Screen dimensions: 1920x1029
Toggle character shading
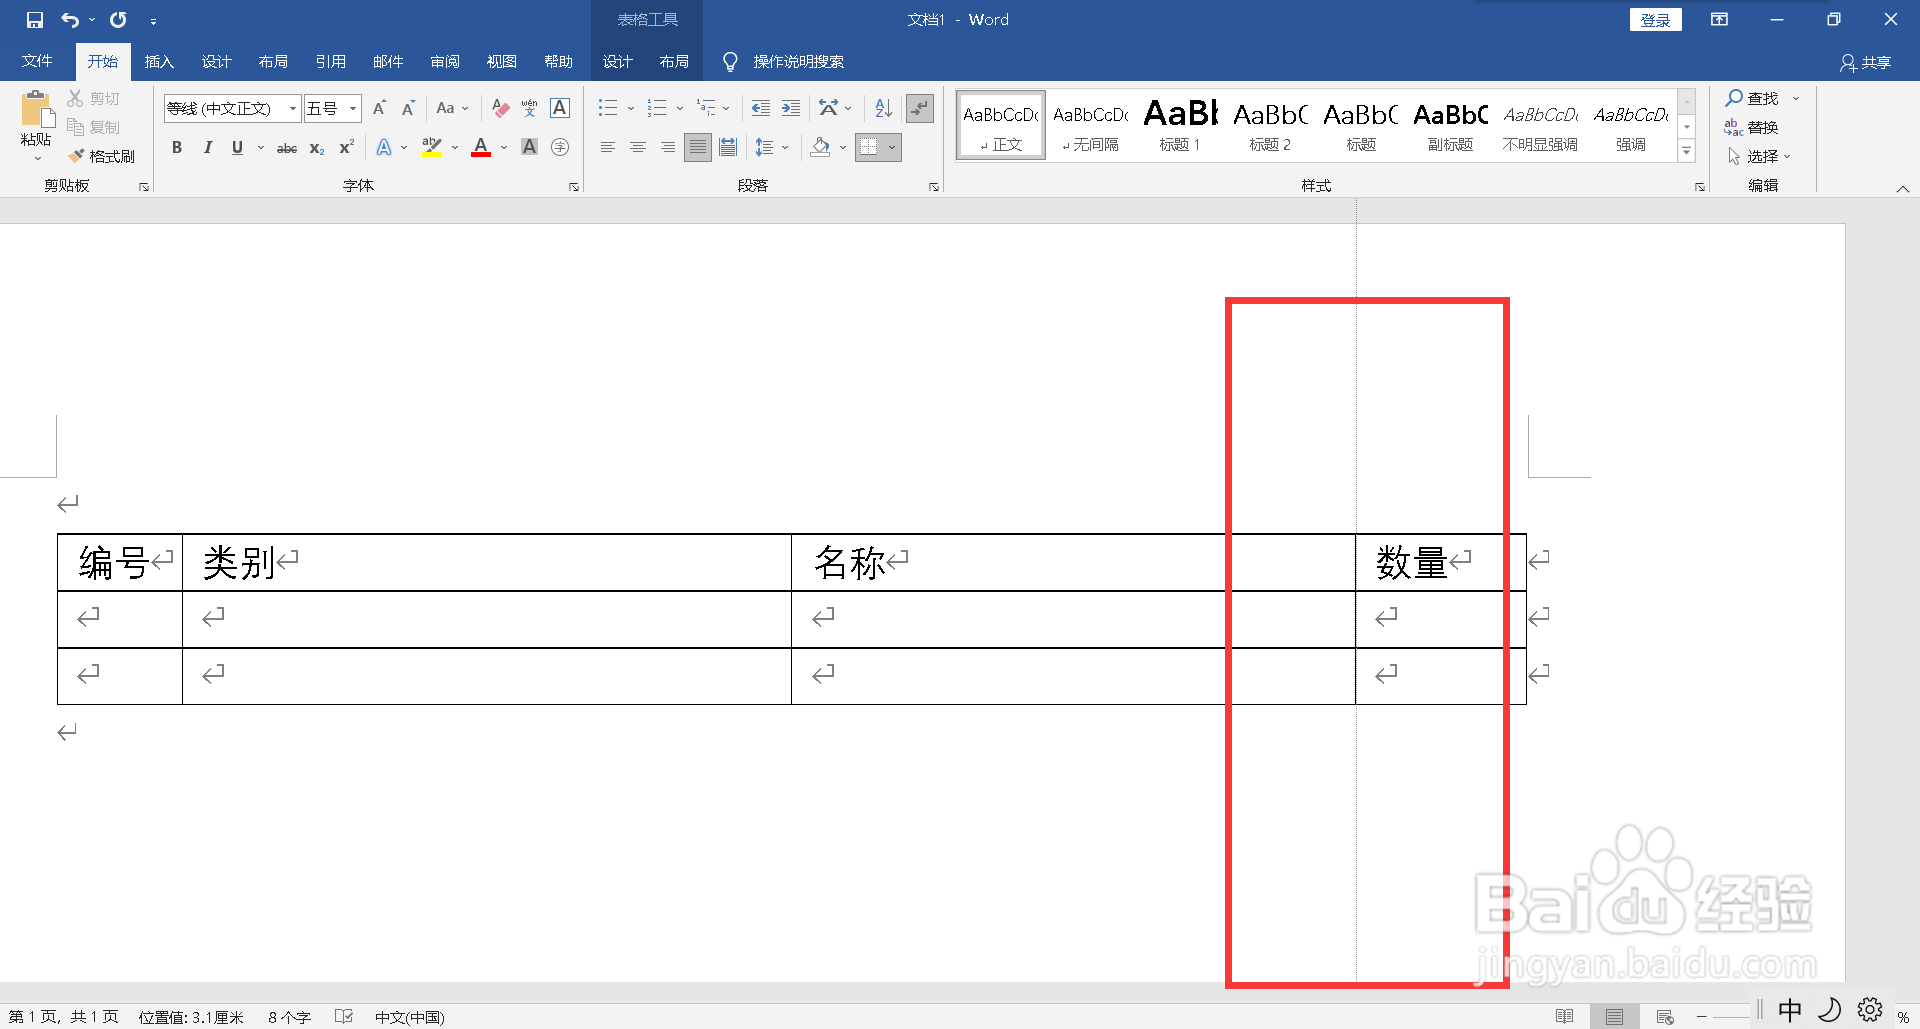[530, 148]
